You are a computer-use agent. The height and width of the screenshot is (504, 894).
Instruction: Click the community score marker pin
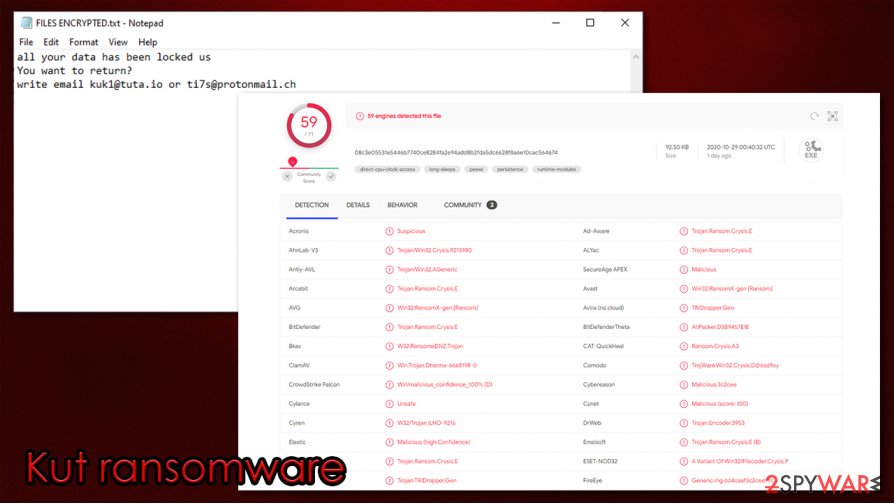tap(292, 162)
